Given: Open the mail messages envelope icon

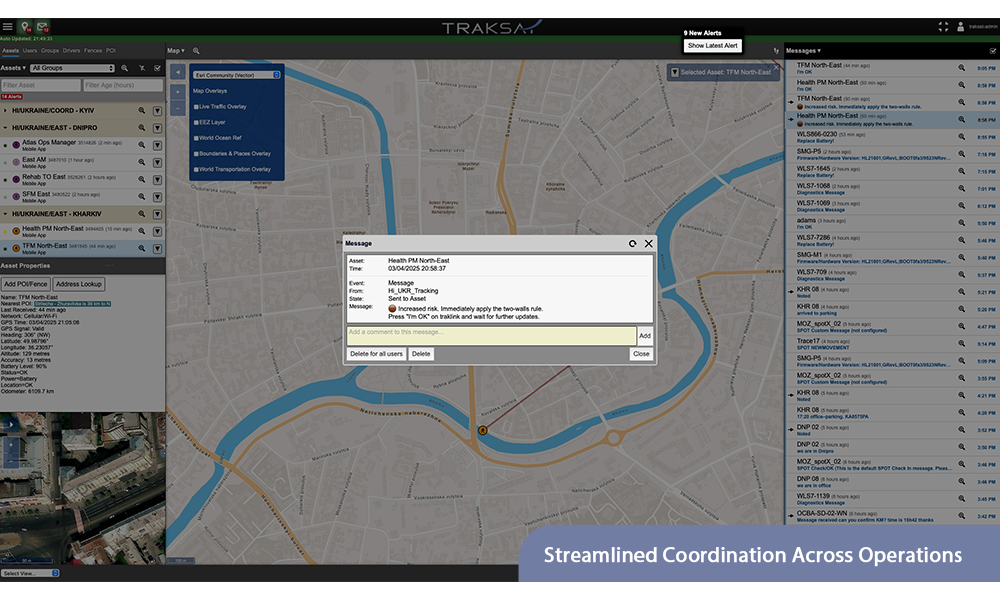Looking at the screenshot, I should tap(42, 27).
